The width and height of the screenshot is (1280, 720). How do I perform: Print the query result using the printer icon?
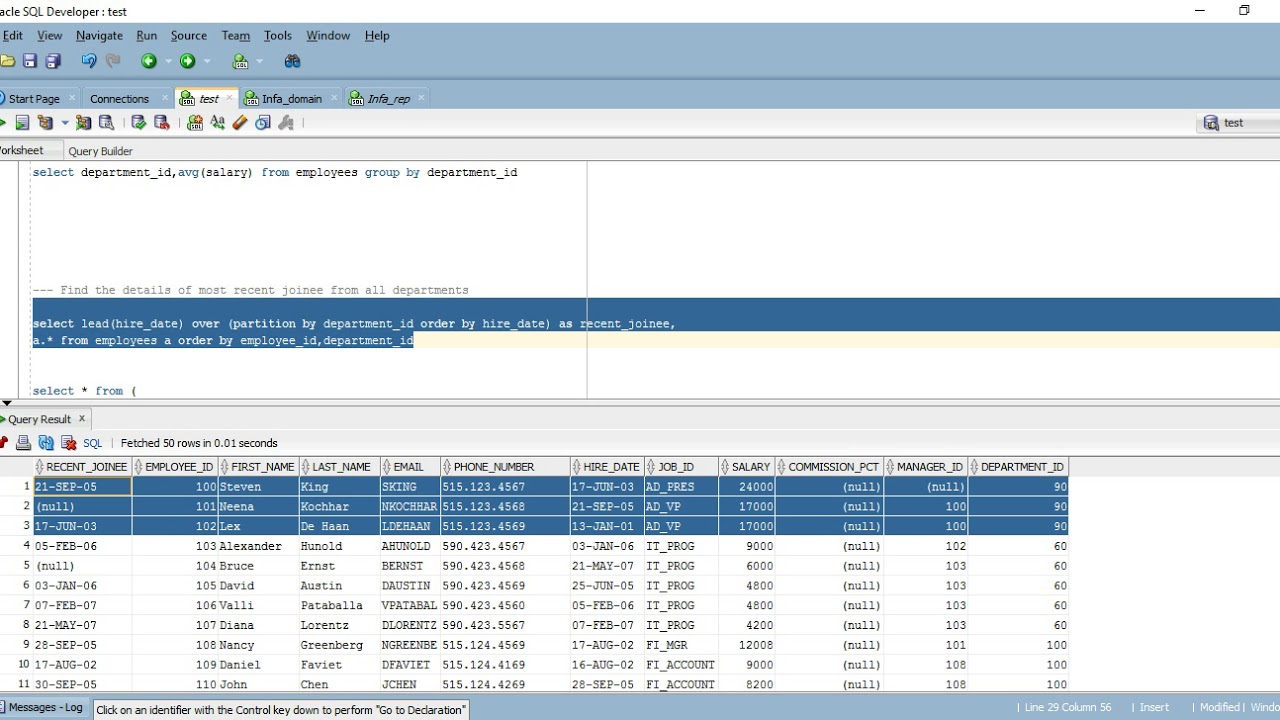(x=23, y=443)
